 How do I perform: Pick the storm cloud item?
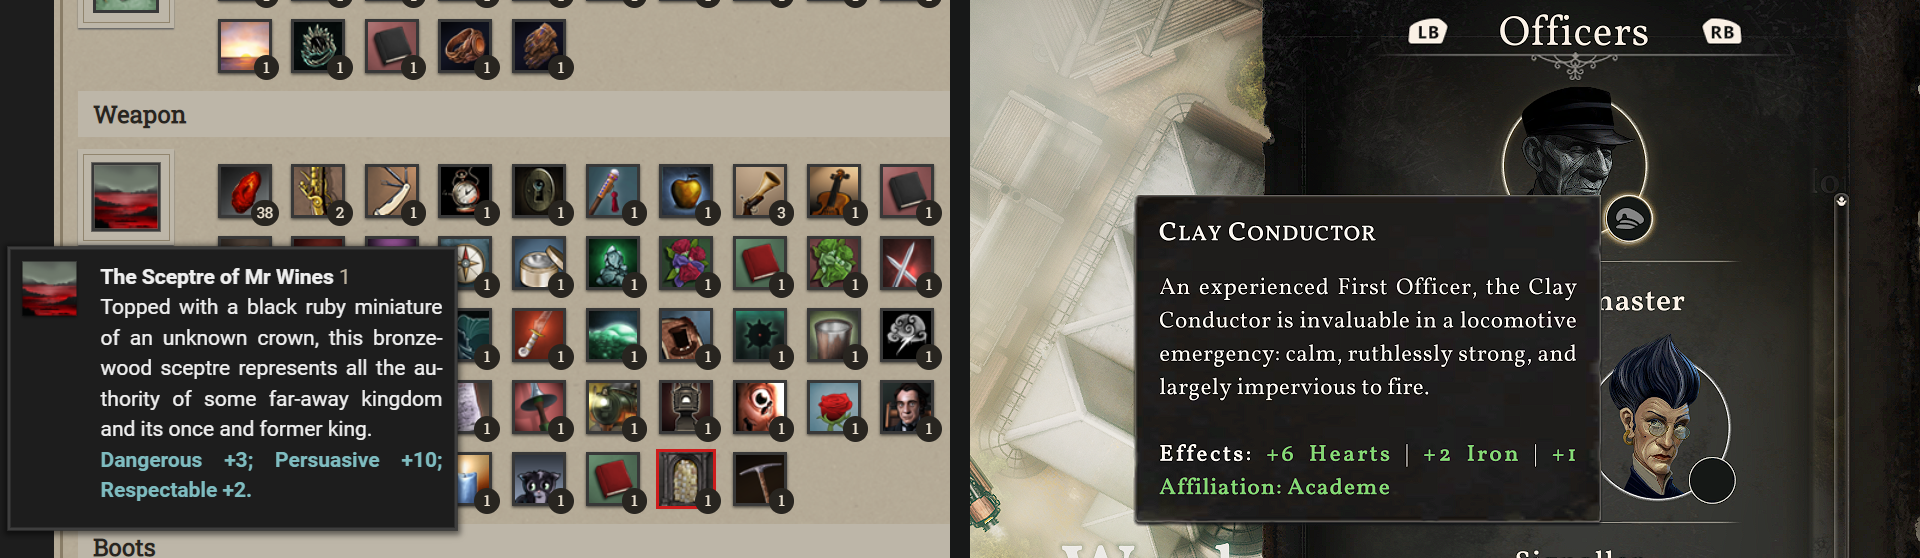click(907, 335)
